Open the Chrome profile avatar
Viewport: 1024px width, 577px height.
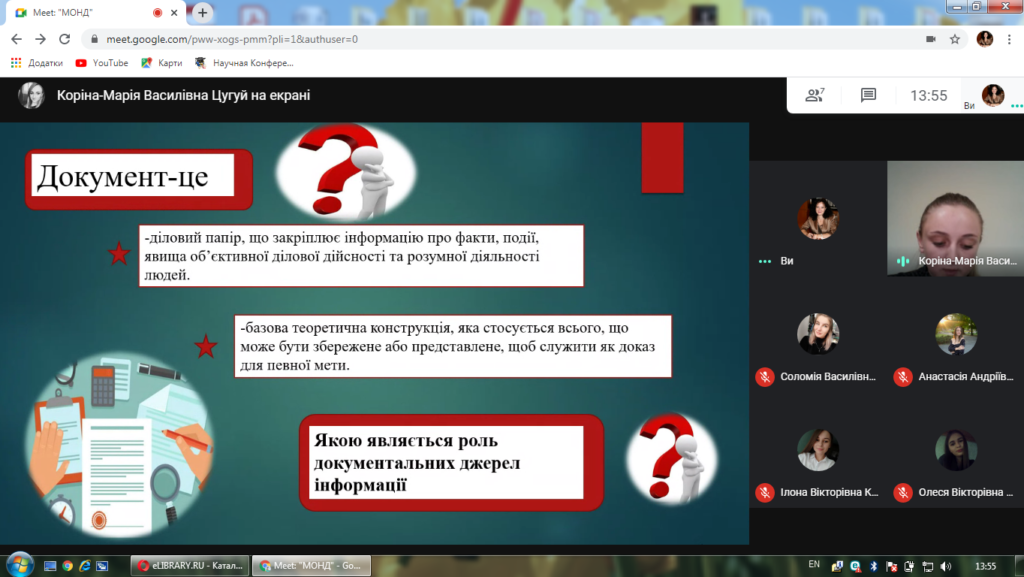[985, 39]
